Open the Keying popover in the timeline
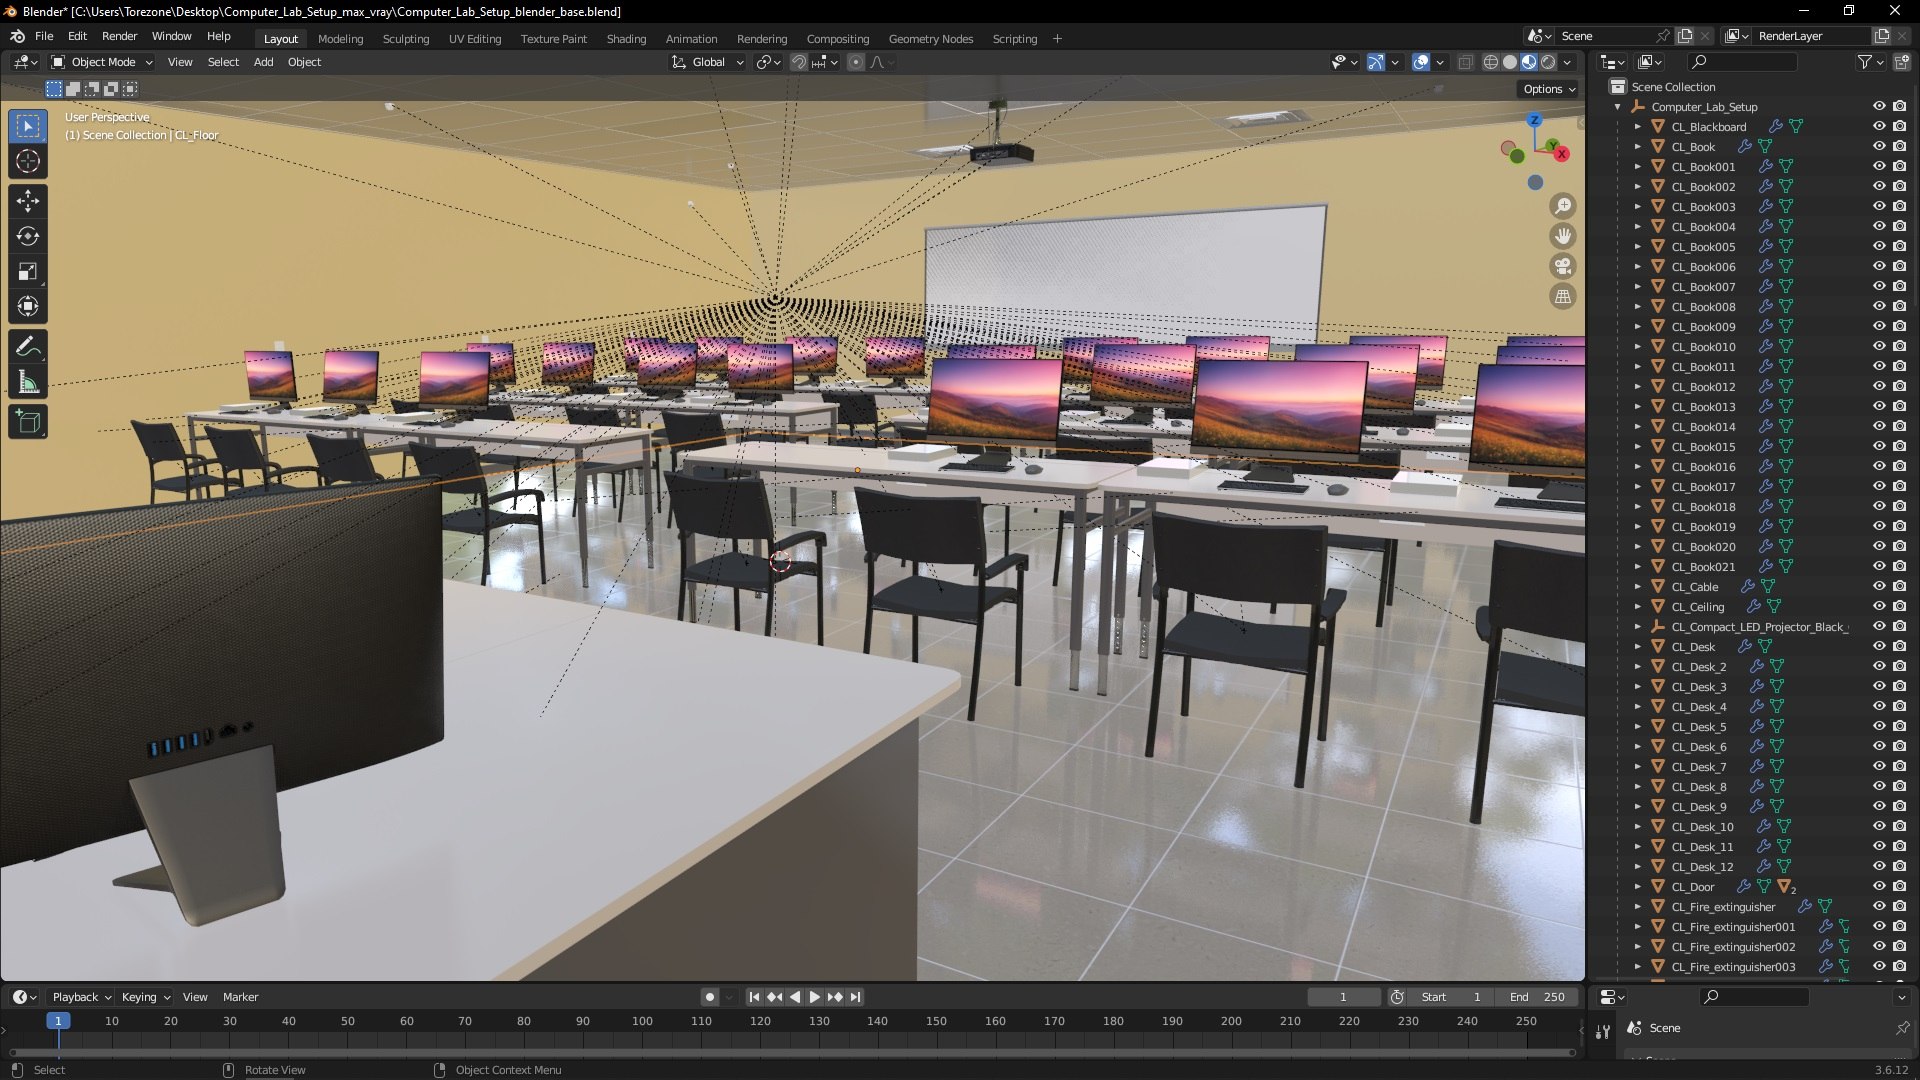 click(145, 997)
